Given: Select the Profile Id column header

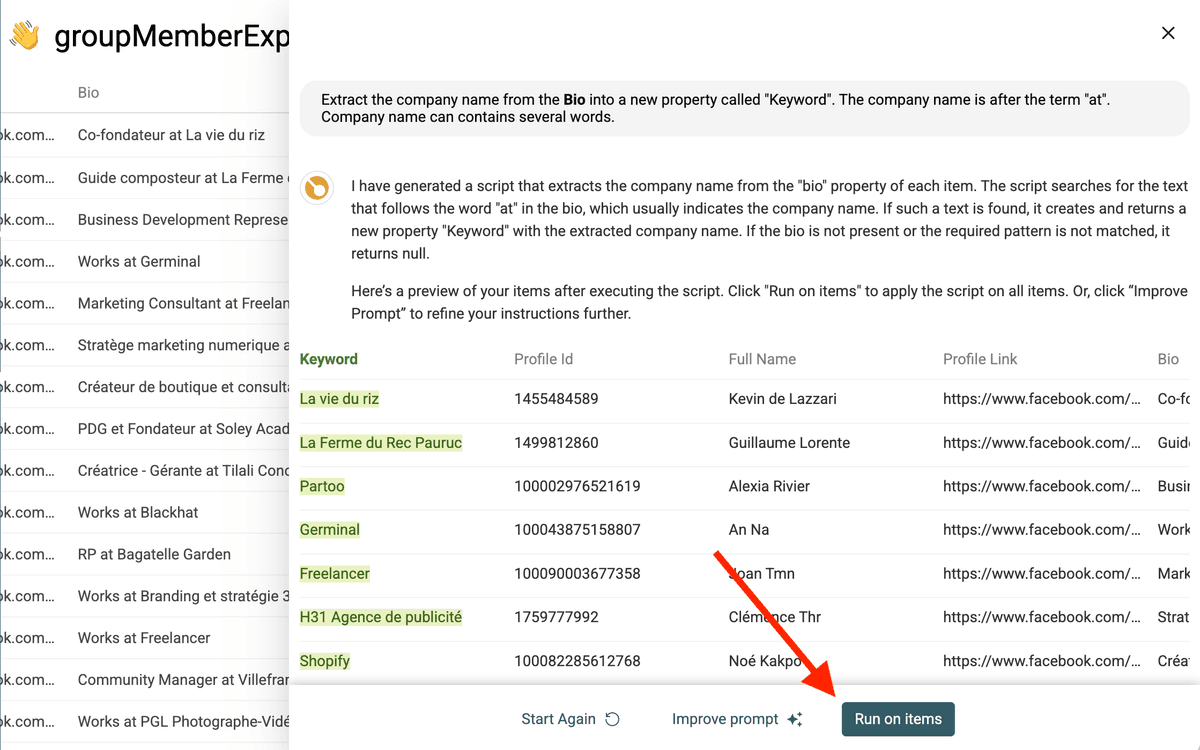Looking at the screenshot, I should [543, 359].
